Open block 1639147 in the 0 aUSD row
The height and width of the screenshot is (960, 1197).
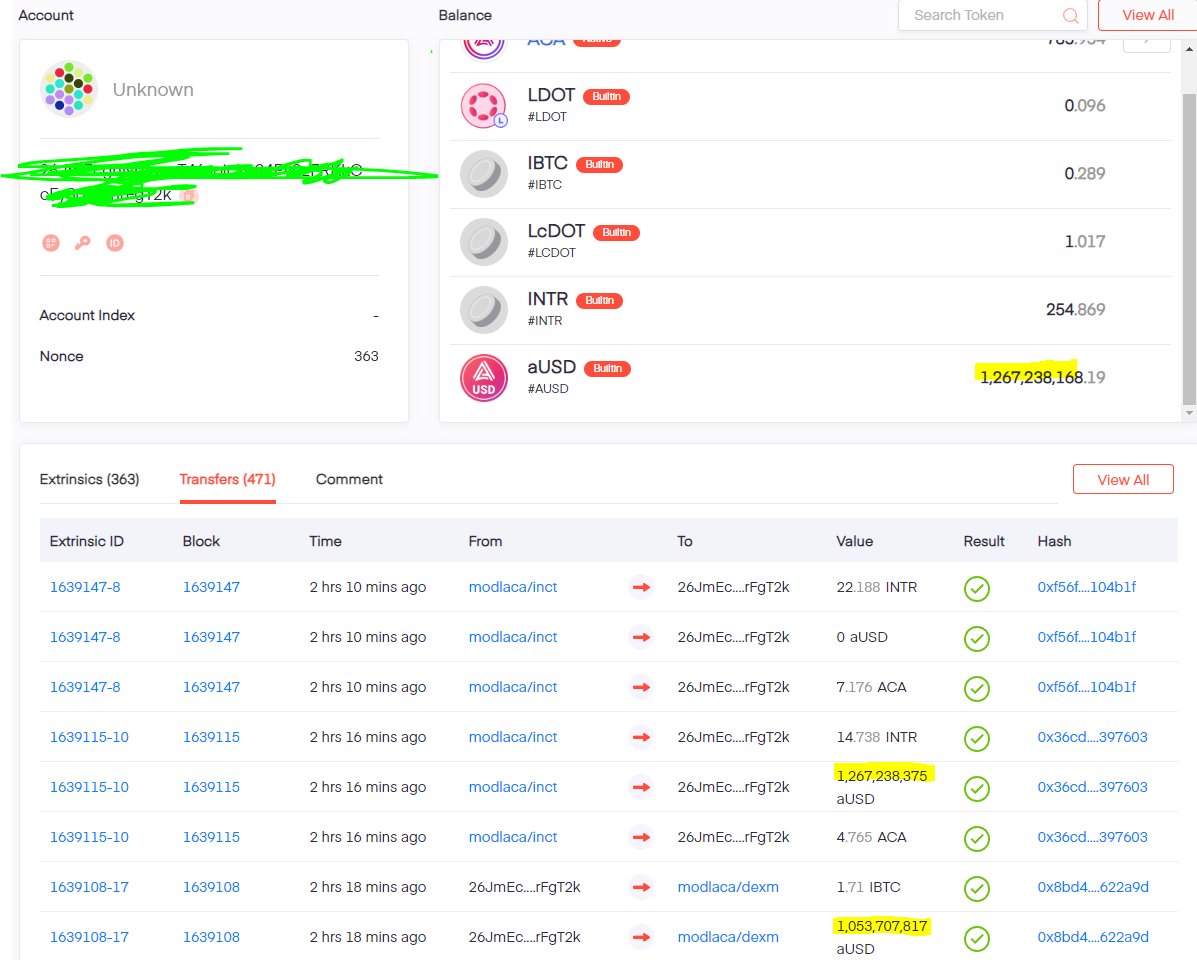[x=211, y=636]
